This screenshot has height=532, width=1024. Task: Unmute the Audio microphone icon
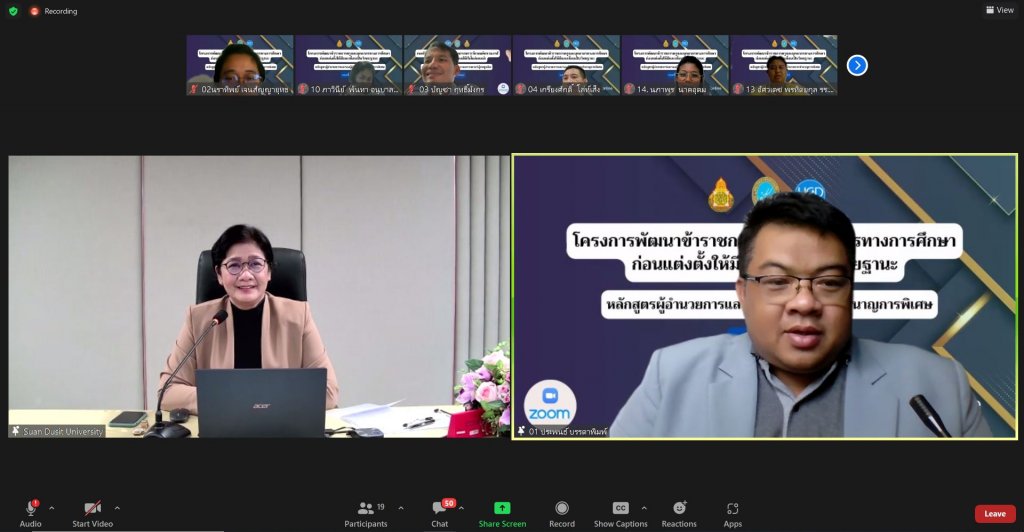tap(31, 509)
